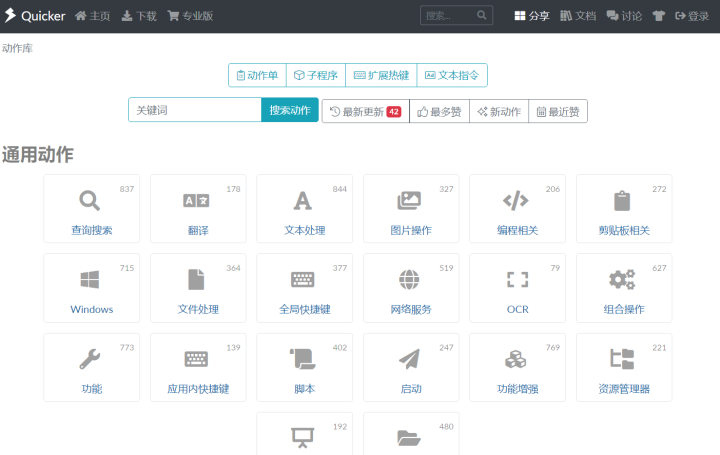720x455 pixels.
Task: Open the 分享 share menu
Action: coord(532,16)
